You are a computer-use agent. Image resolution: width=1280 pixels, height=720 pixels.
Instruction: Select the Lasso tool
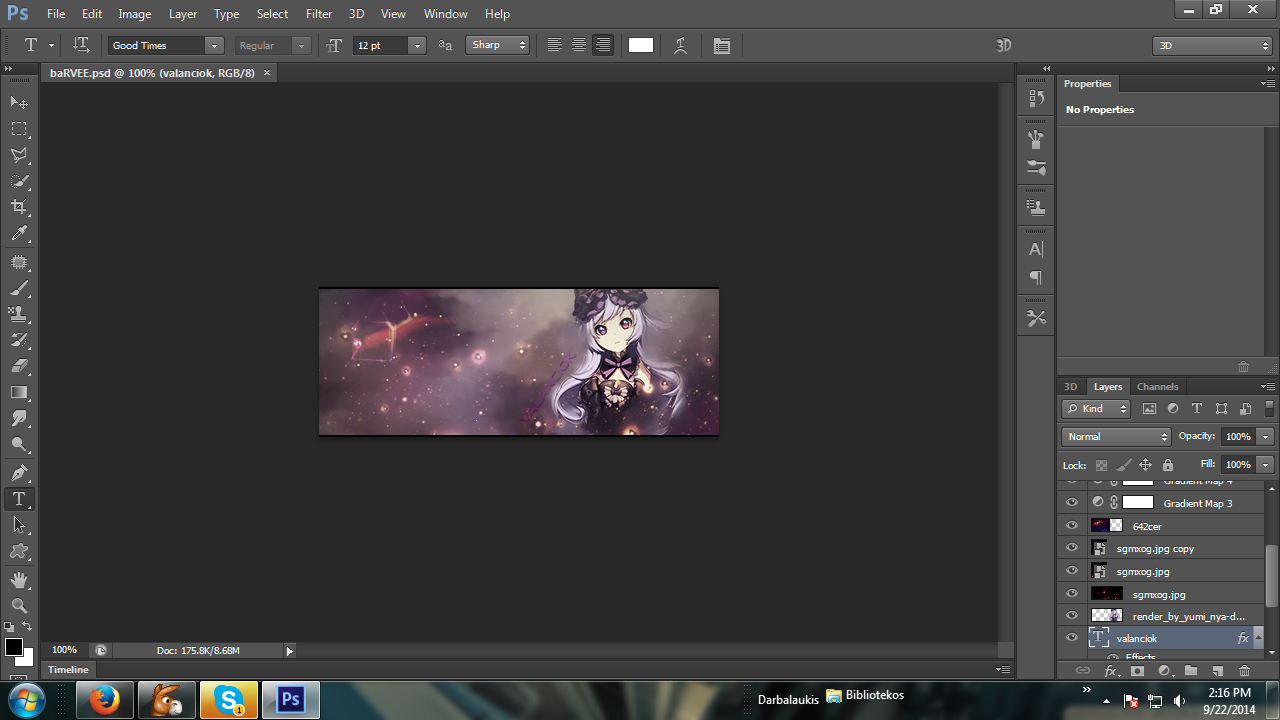19,155
